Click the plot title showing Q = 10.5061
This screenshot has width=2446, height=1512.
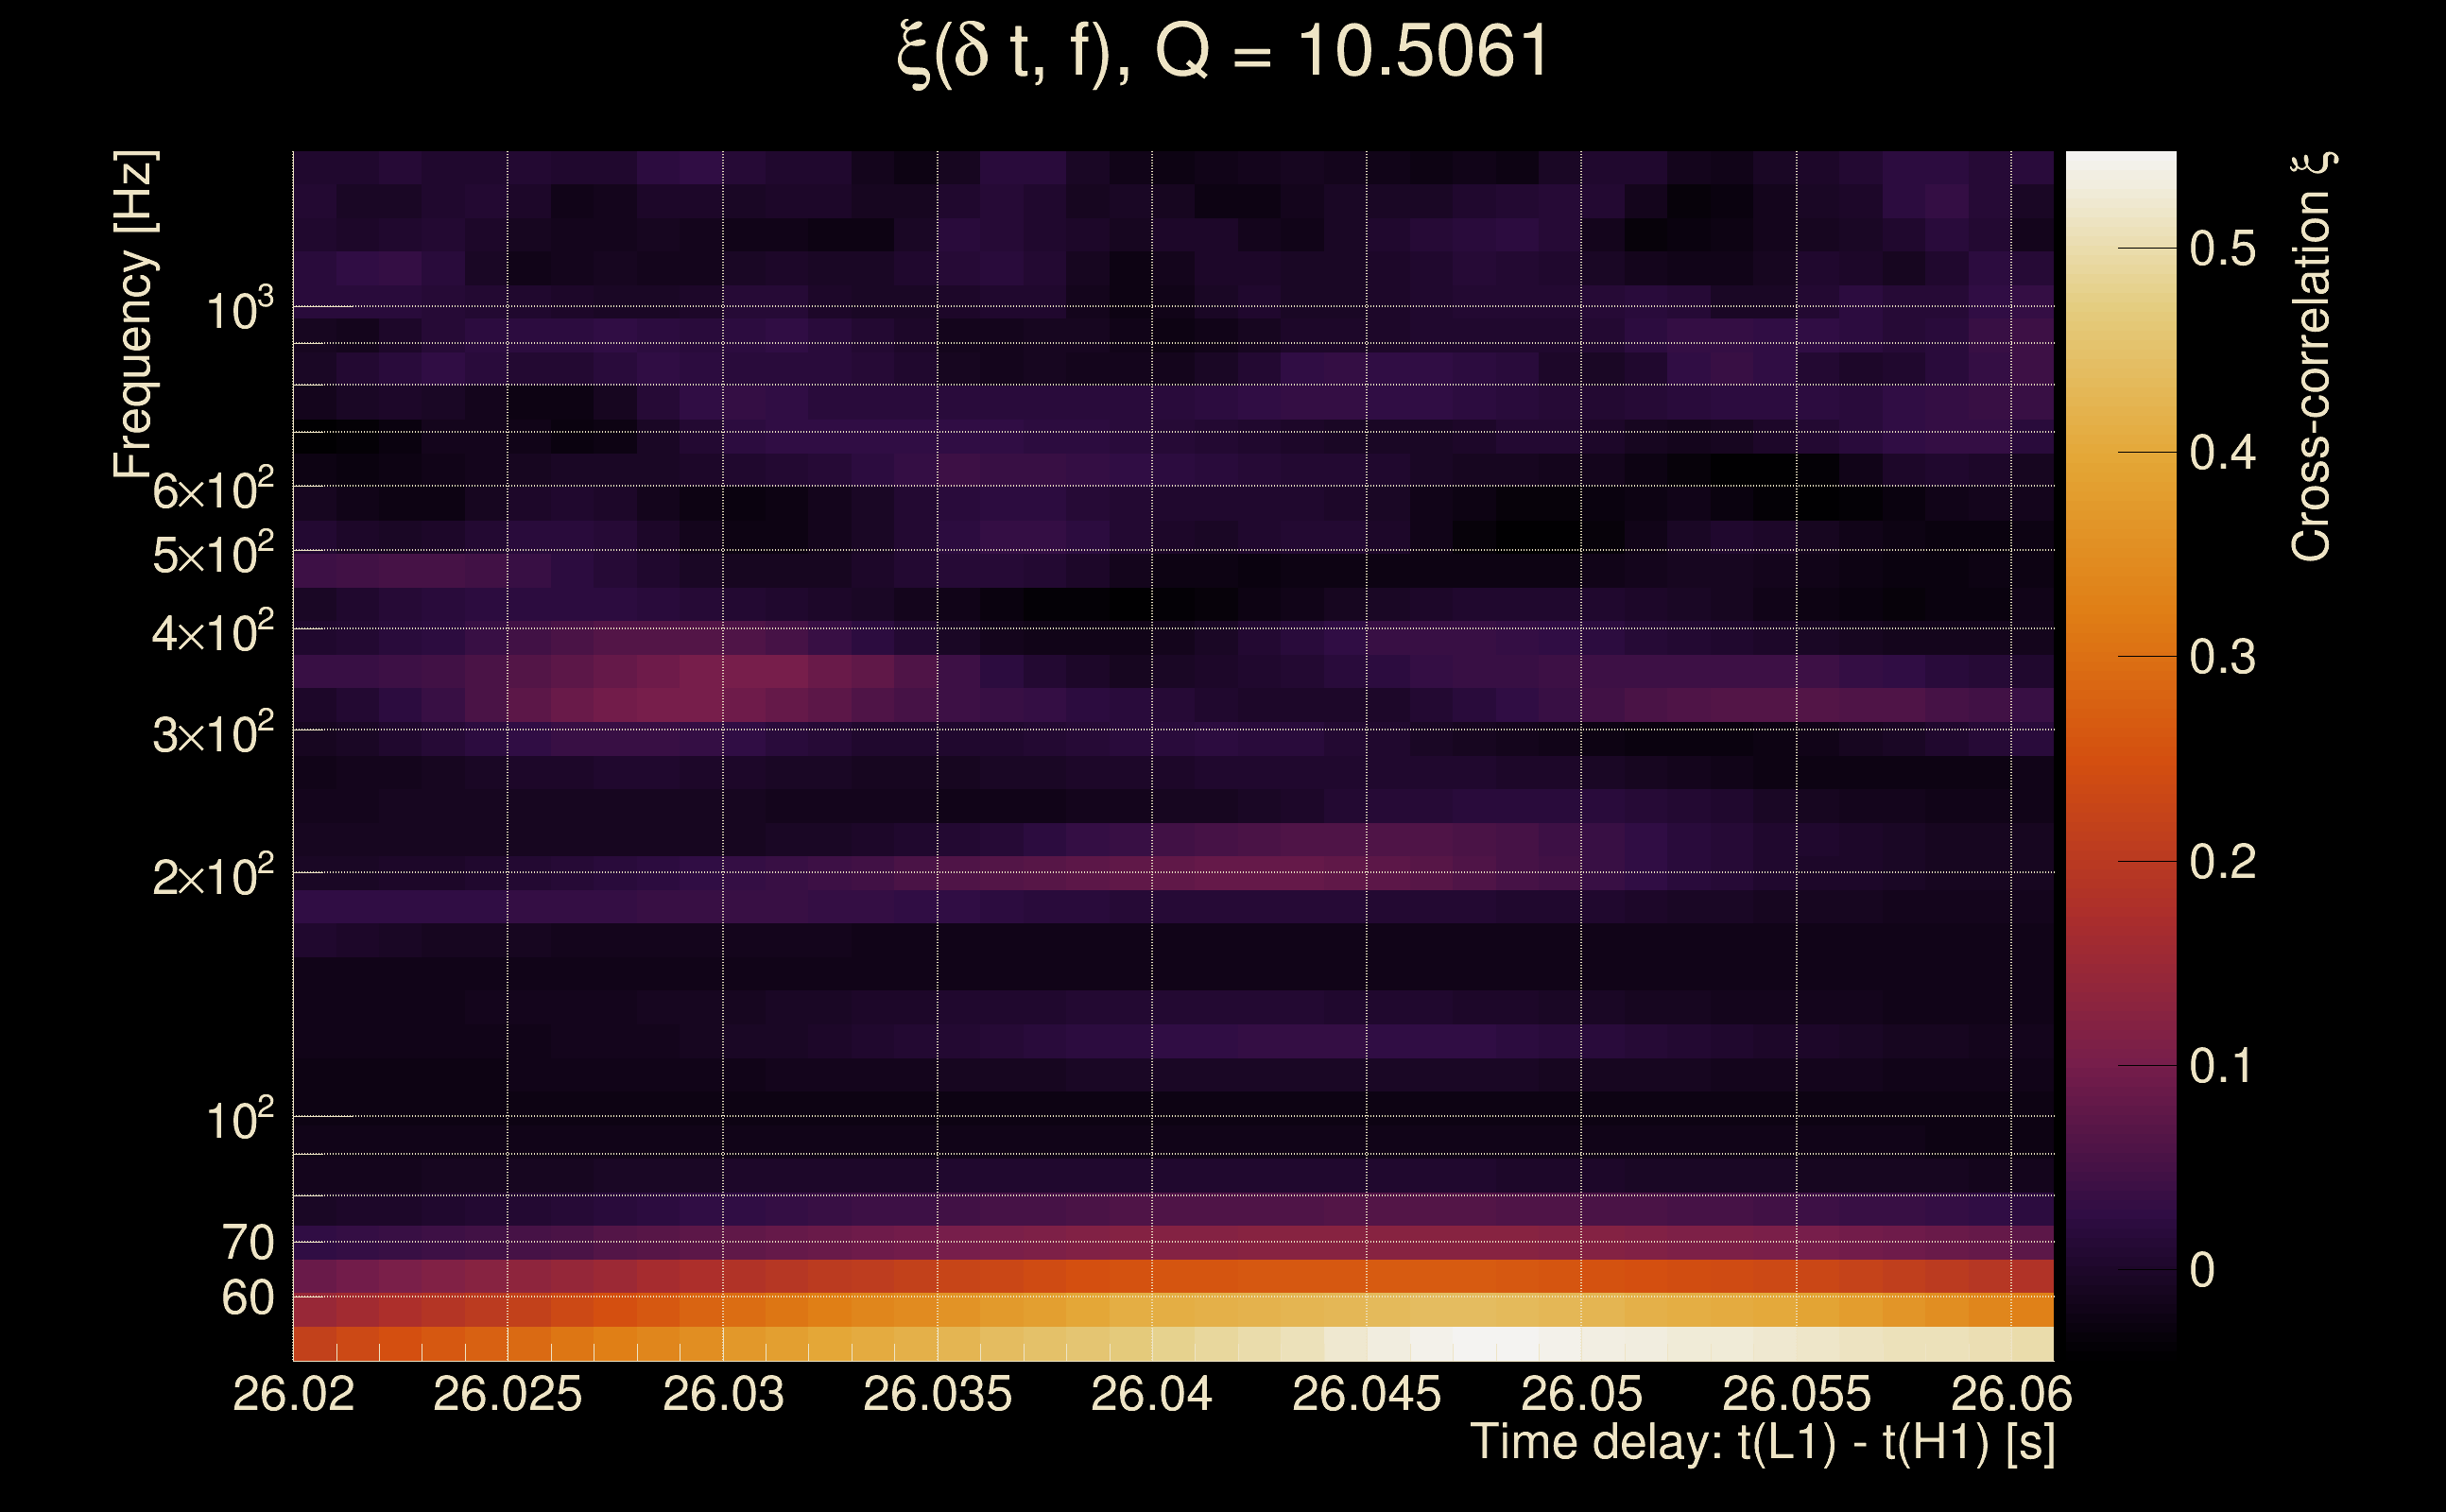1222,52
